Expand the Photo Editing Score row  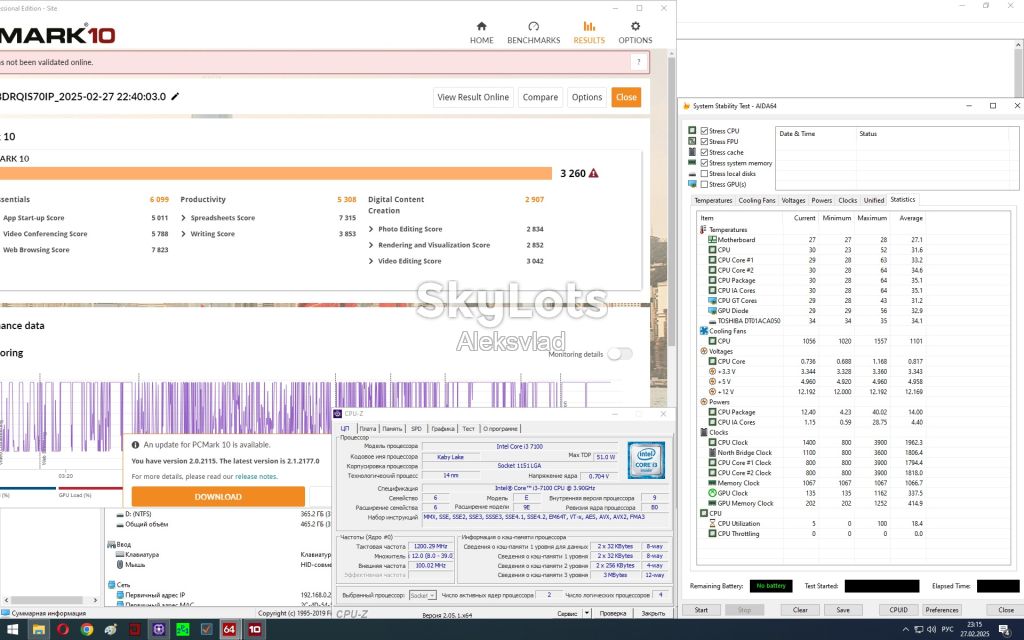(x=371, y=229)
